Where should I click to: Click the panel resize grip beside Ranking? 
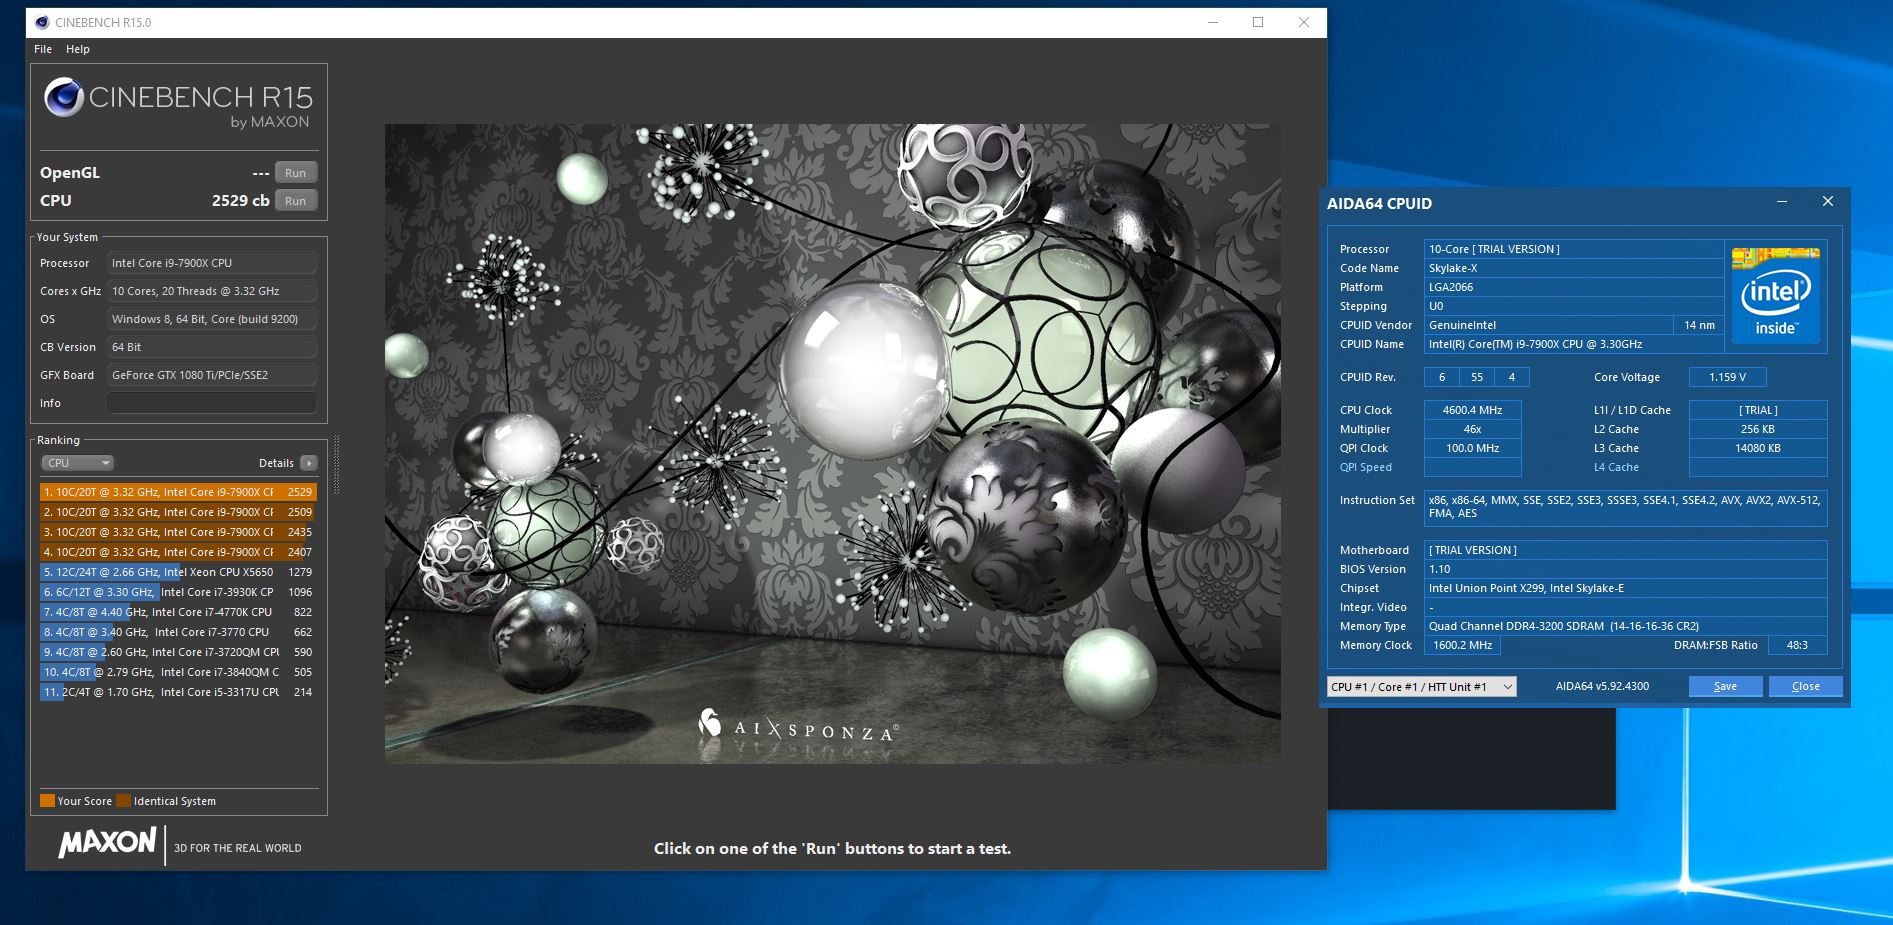336,465
